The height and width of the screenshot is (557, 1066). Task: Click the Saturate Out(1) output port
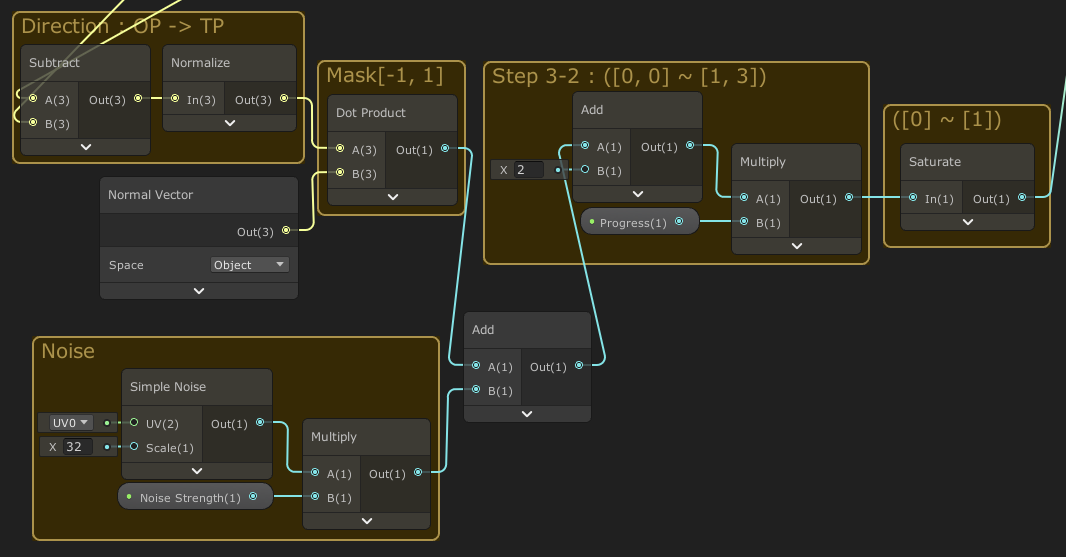(1022, 197)
